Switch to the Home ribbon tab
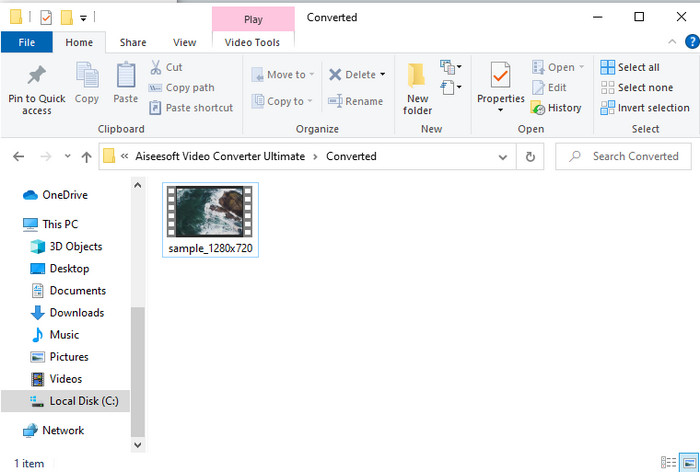The width and height of the screenshot is (700, 472). pos(79,42)
